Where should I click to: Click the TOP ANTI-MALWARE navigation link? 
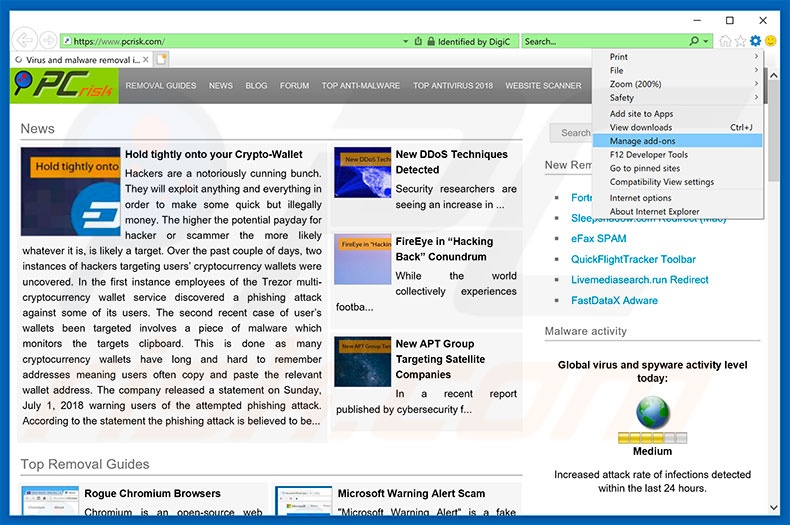(357, 86)
